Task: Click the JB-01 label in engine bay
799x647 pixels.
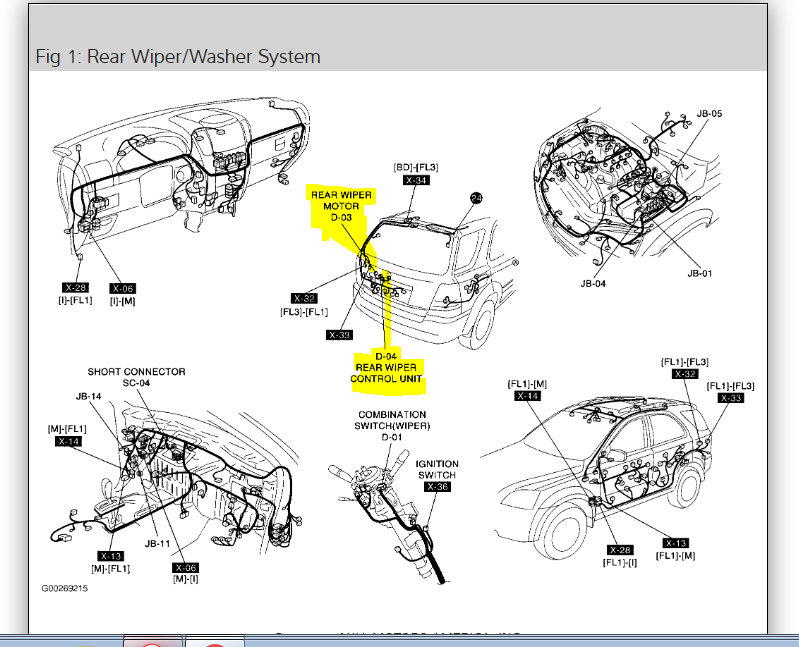Action: [x=700, y=274]
